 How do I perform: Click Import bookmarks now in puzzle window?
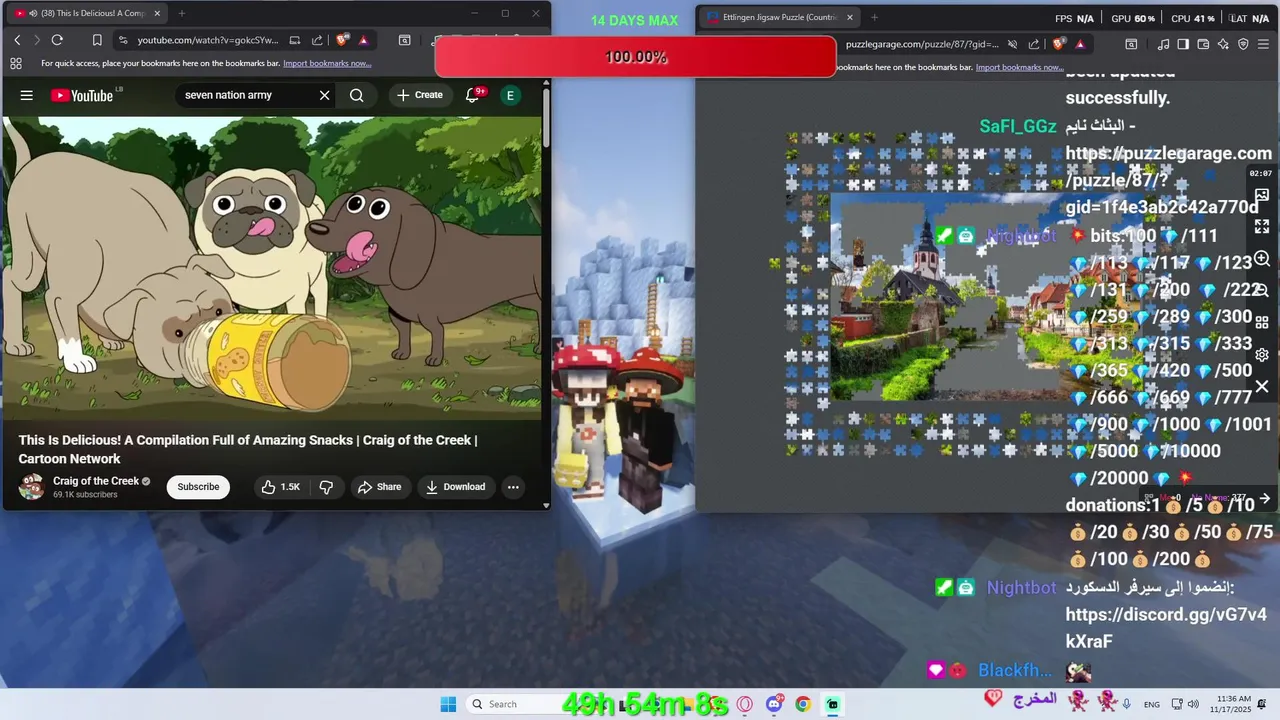click(x=1020, y=67)
